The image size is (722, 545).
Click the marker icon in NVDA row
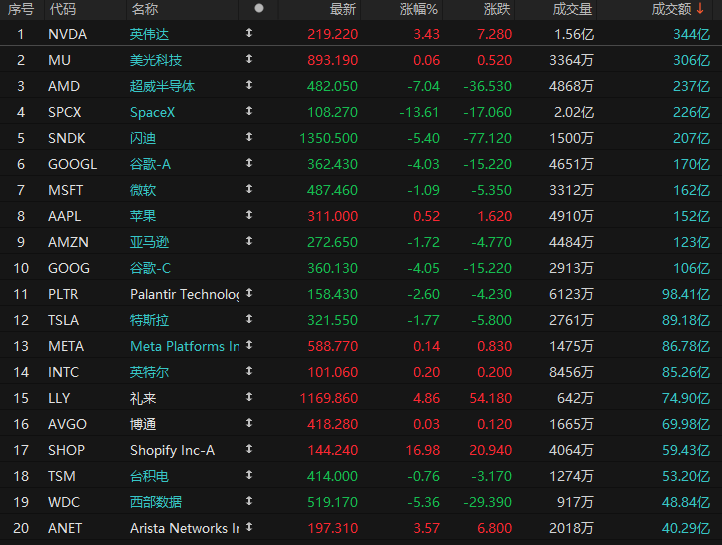pos(249,33)
